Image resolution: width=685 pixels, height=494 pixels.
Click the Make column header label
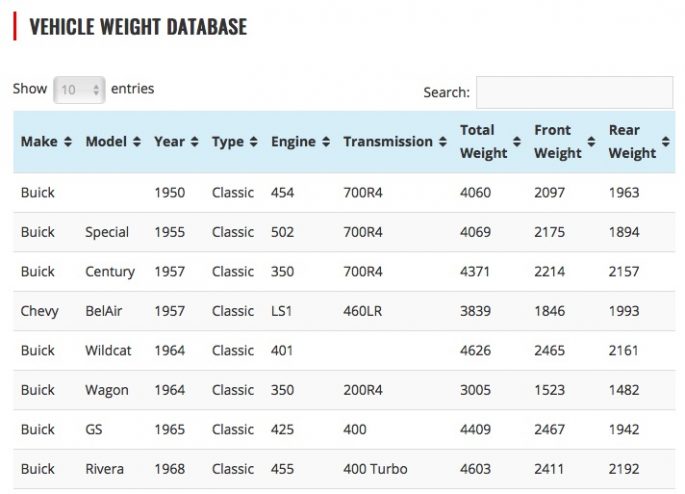coord(39,142)
